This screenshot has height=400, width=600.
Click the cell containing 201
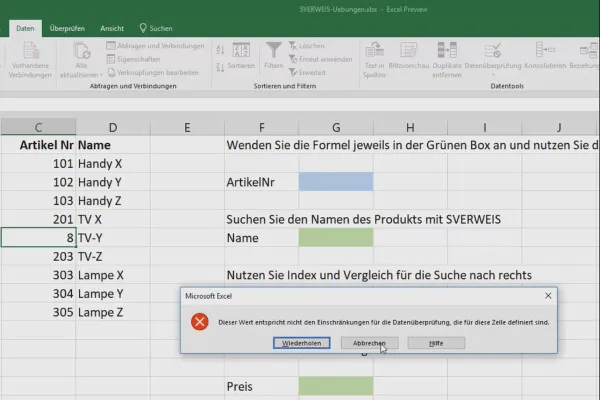tap(38, 219)
